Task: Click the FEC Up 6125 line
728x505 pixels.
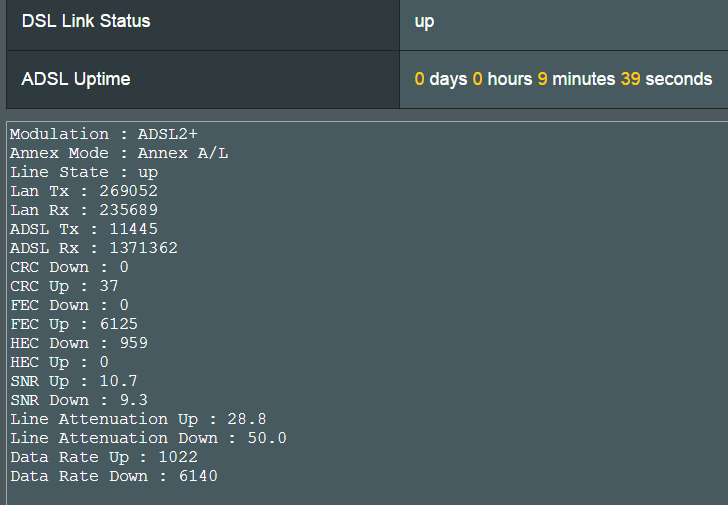Action: [74, 324]
